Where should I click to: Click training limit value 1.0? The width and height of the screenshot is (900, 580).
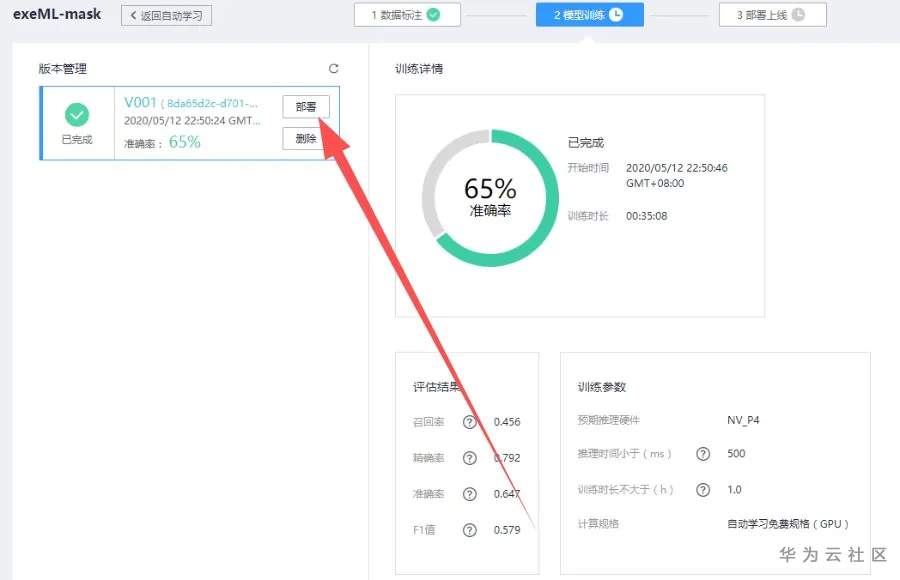(734, 490)
